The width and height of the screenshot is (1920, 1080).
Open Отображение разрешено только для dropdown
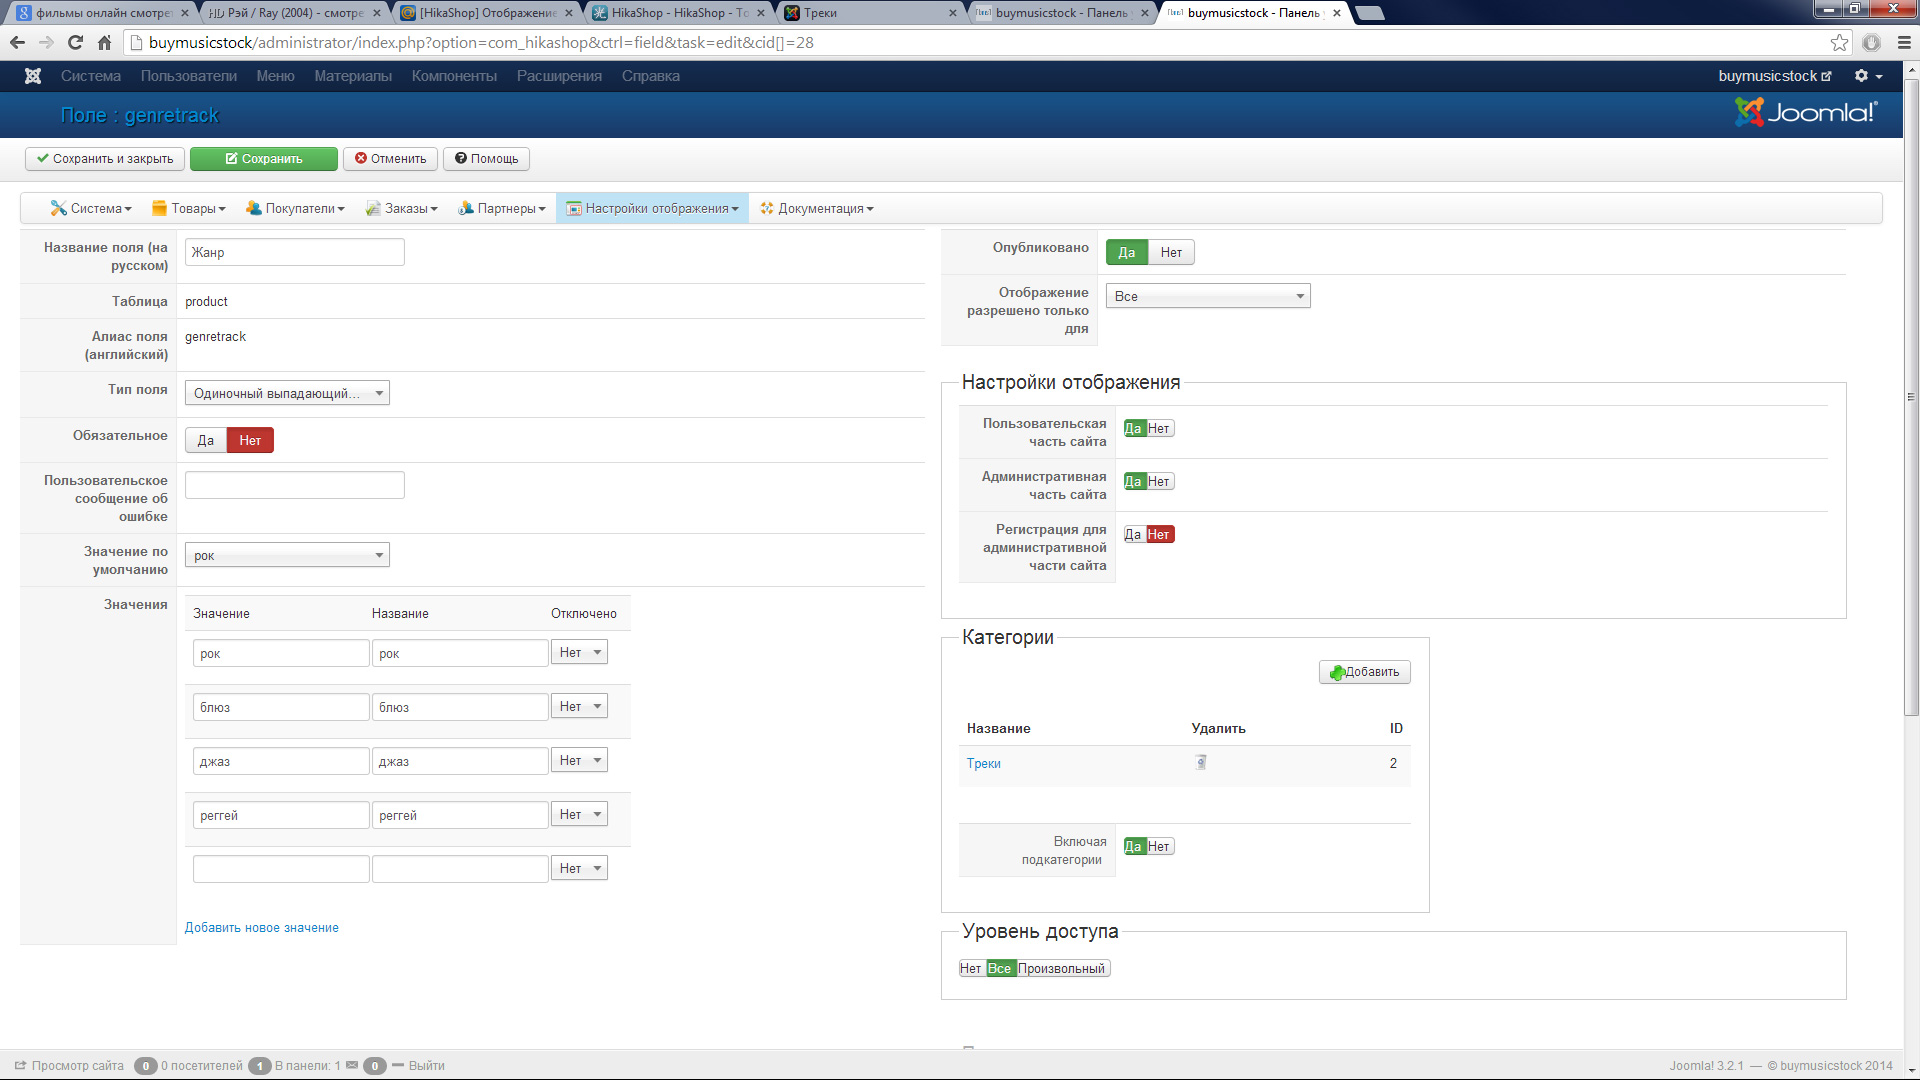pos(1207,297)
